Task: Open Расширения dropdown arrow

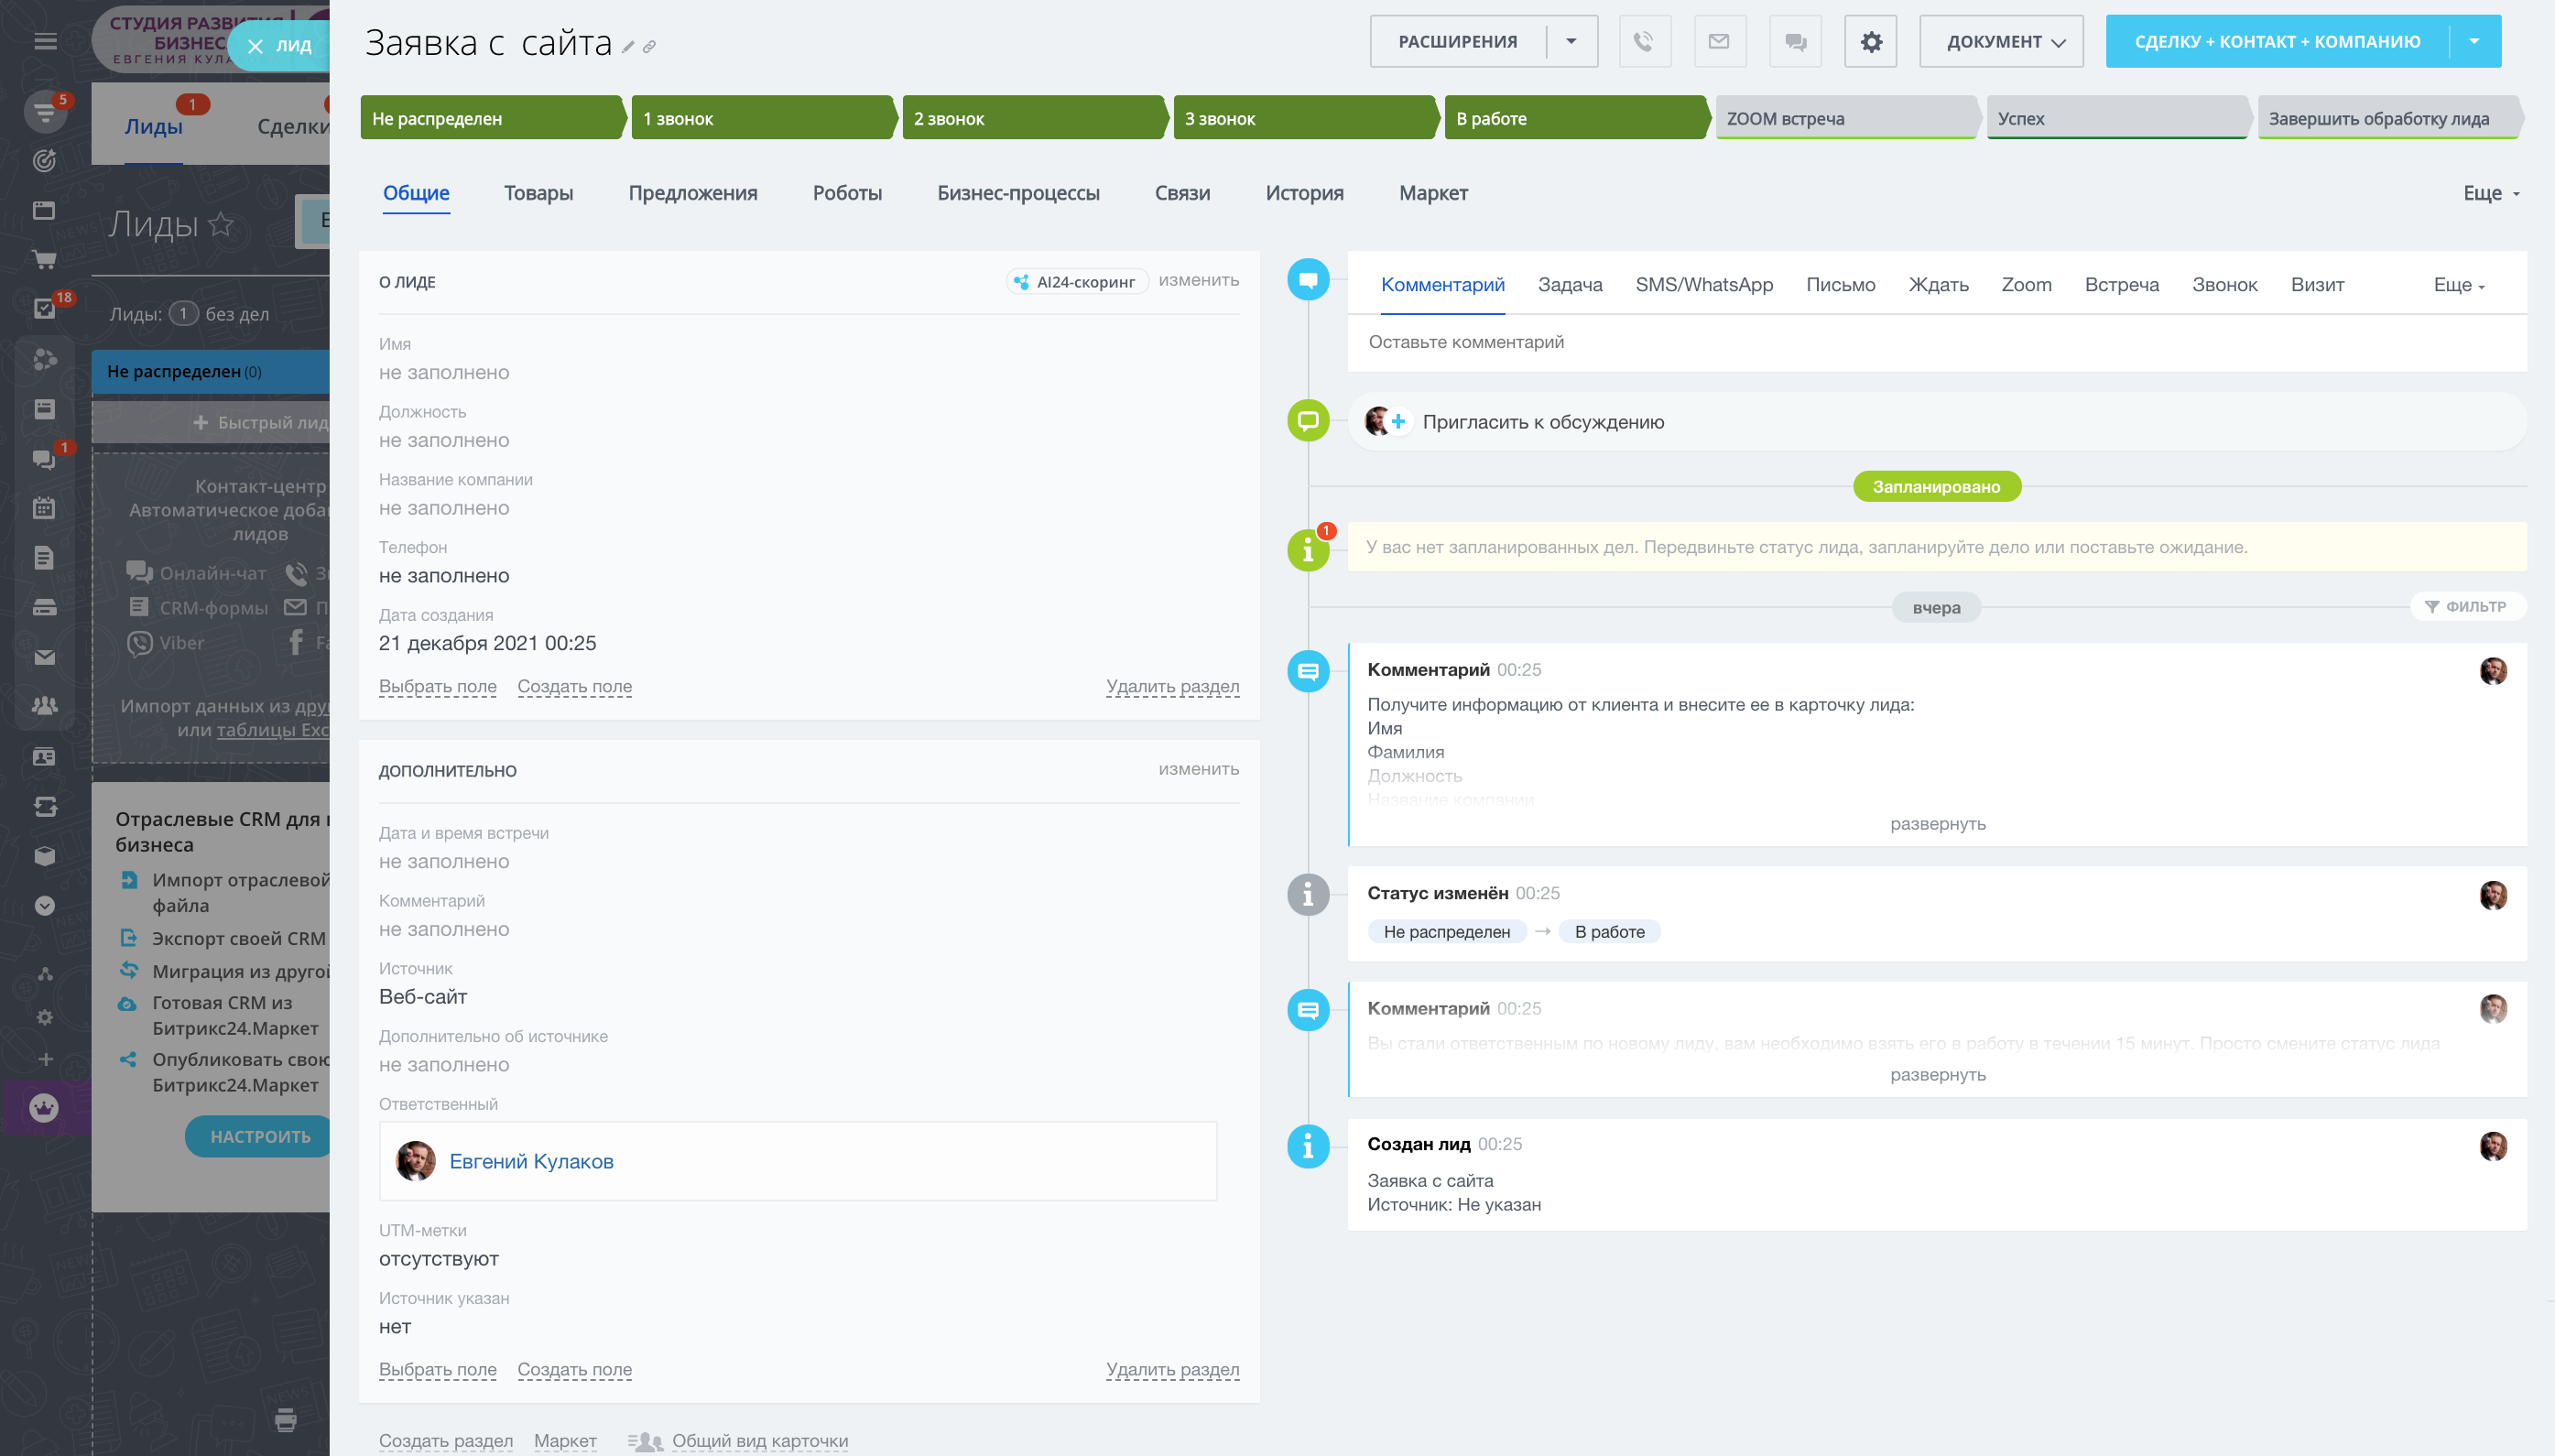Action: (1571, 42)
